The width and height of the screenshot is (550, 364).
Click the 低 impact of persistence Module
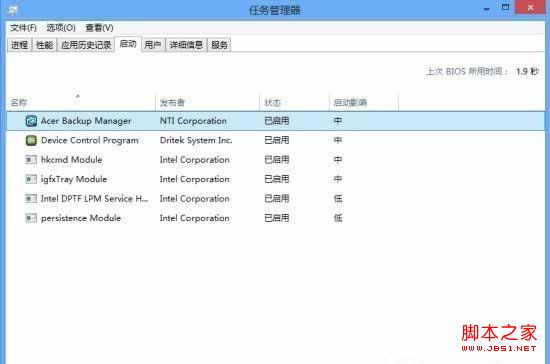tap(338, 218)
